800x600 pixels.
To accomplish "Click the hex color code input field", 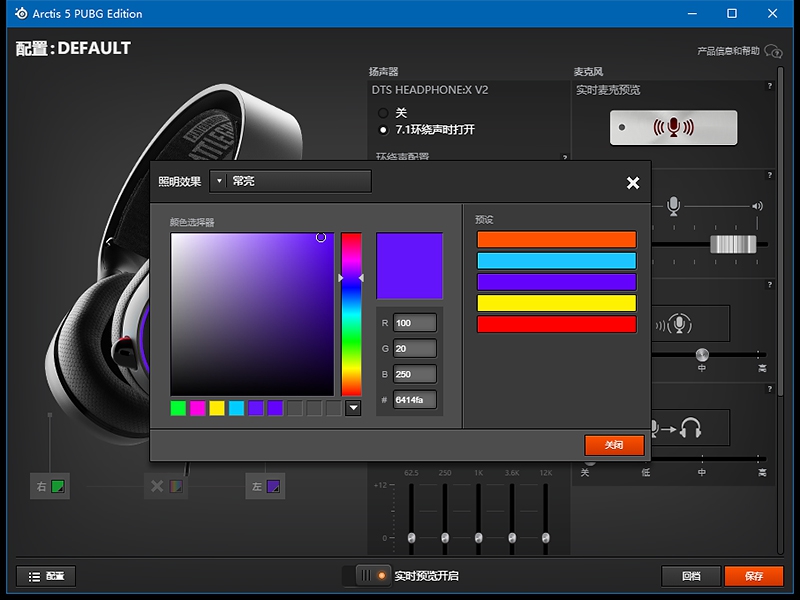I will pyautogui.click(x=414, y=399).
